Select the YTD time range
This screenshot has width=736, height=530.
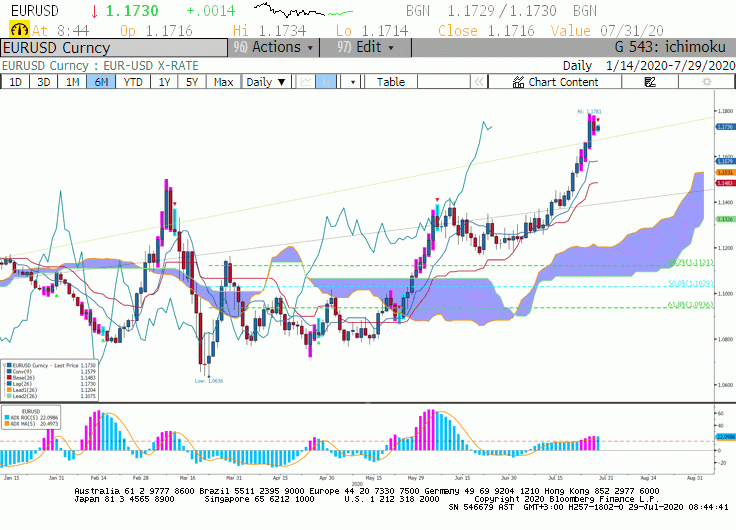(133, 82)
